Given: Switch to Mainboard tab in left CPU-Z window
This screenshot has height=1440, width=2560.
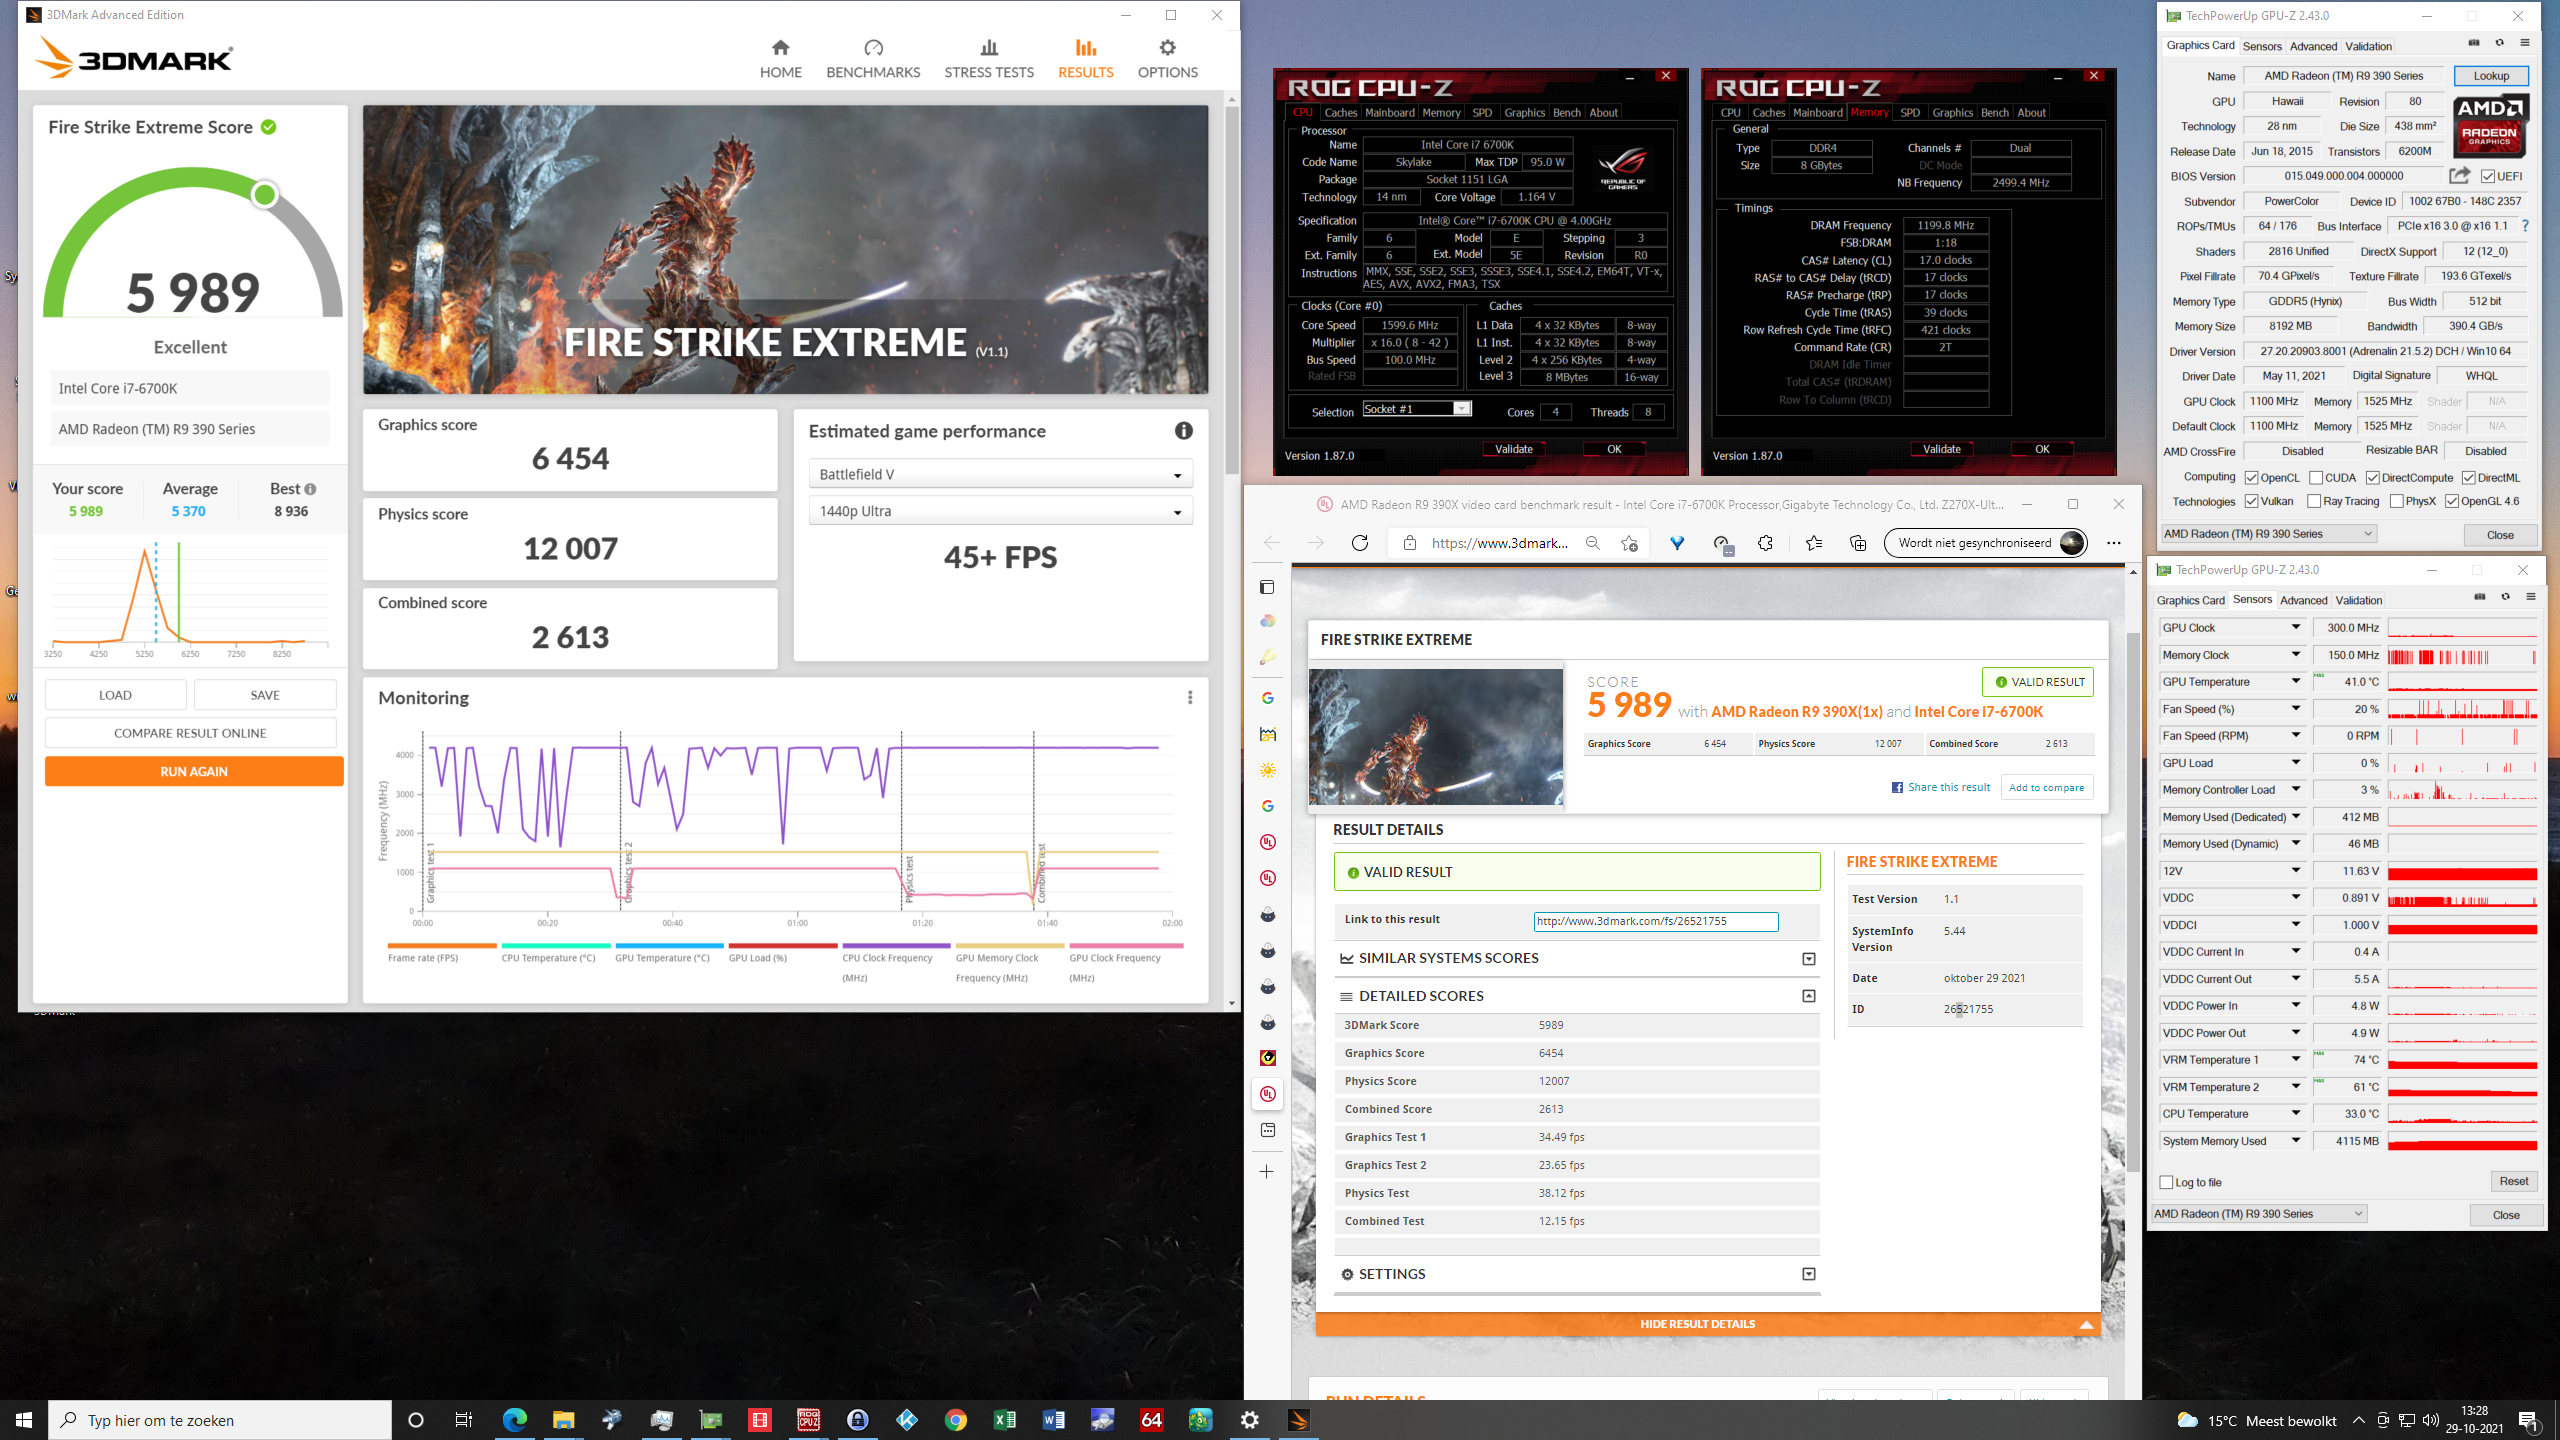Looking at the screenshot, I should click(1390, 113).
